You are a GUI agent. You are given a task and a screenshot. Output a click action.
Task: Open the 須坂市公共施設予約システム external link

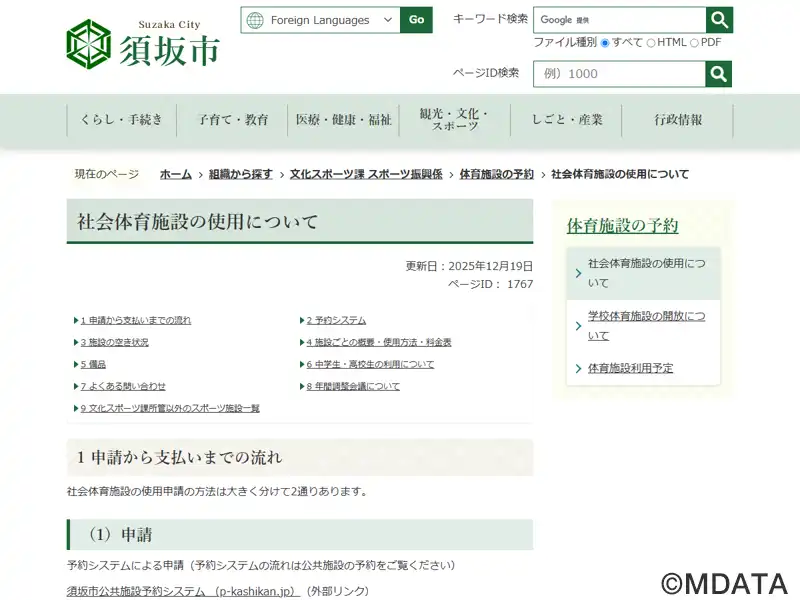(x=183, y=591)
